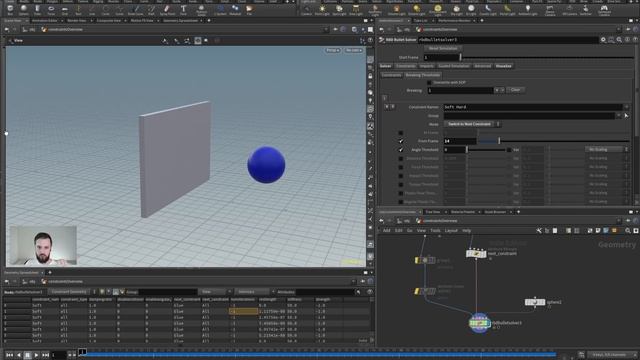
Task: Select the Line shelf tool
Action: pyautogui.click(x=92, y=10)
